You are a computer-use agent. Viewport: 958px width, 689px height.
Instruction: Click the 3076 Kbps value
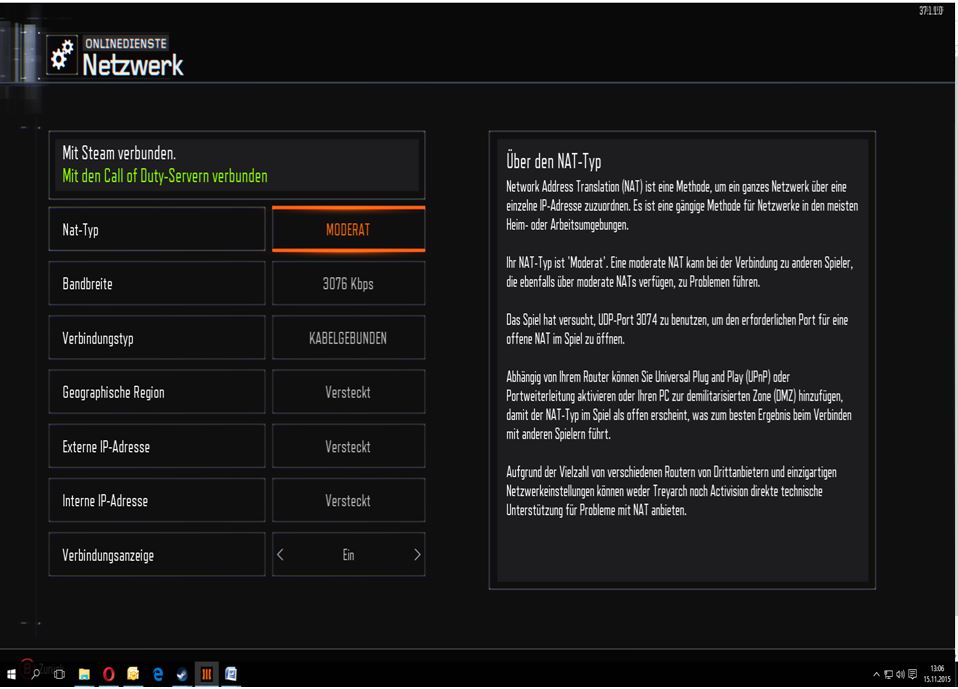[348, 283]
